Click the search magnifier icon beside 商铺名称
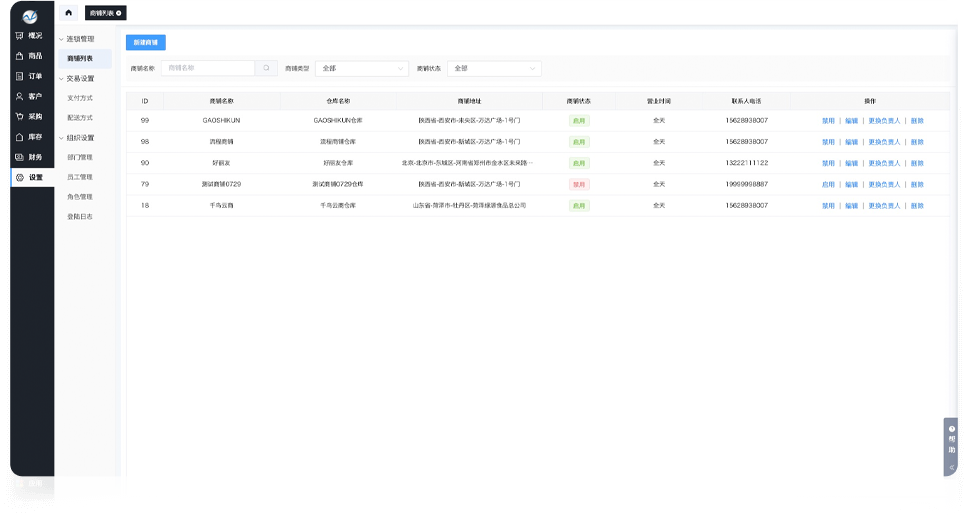The image size is (969, 515). [266, 68]
